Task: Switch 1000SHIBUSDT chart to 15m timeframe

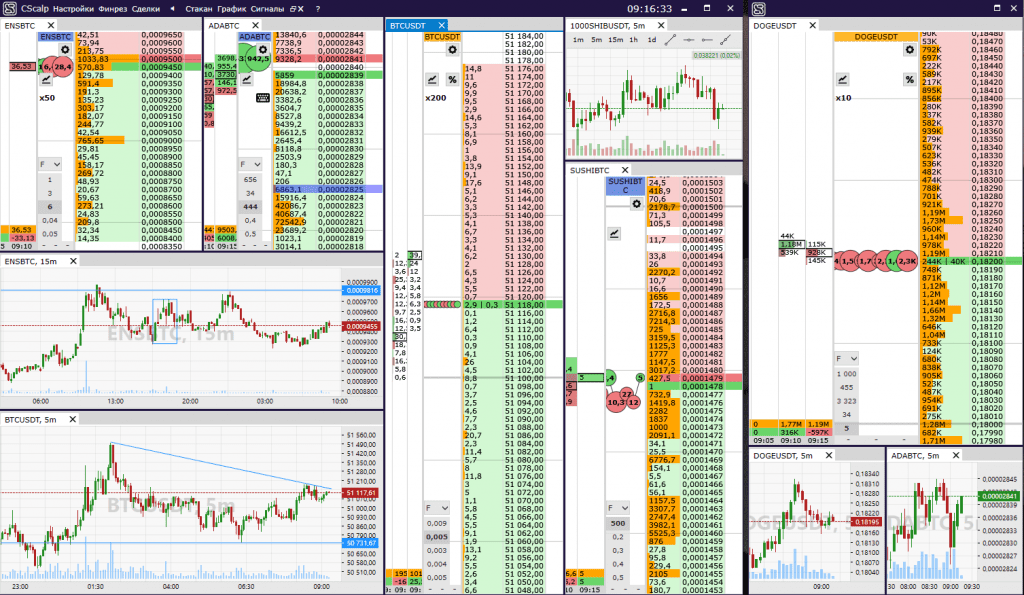Action: (615, 40)
